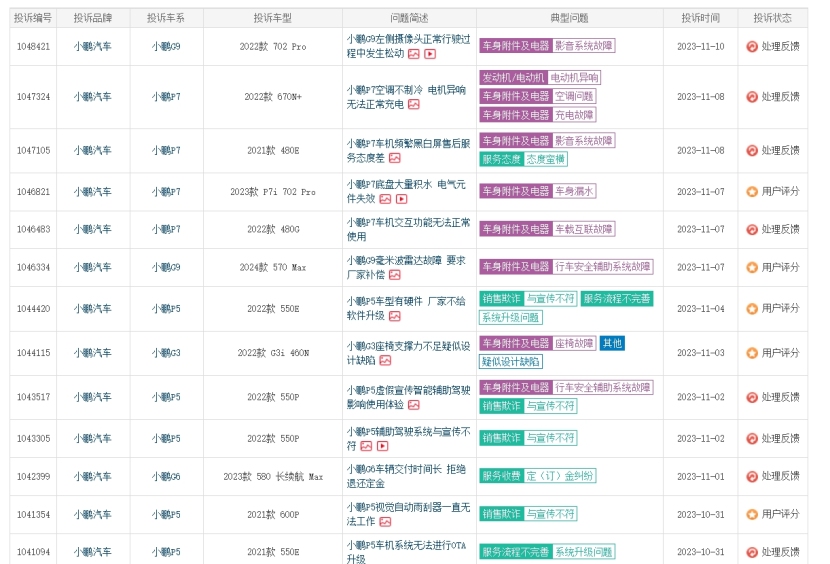Click orange 用户评分 status icon for 1046821
Screen dimensions: 830x564
(x=752, y=192)
